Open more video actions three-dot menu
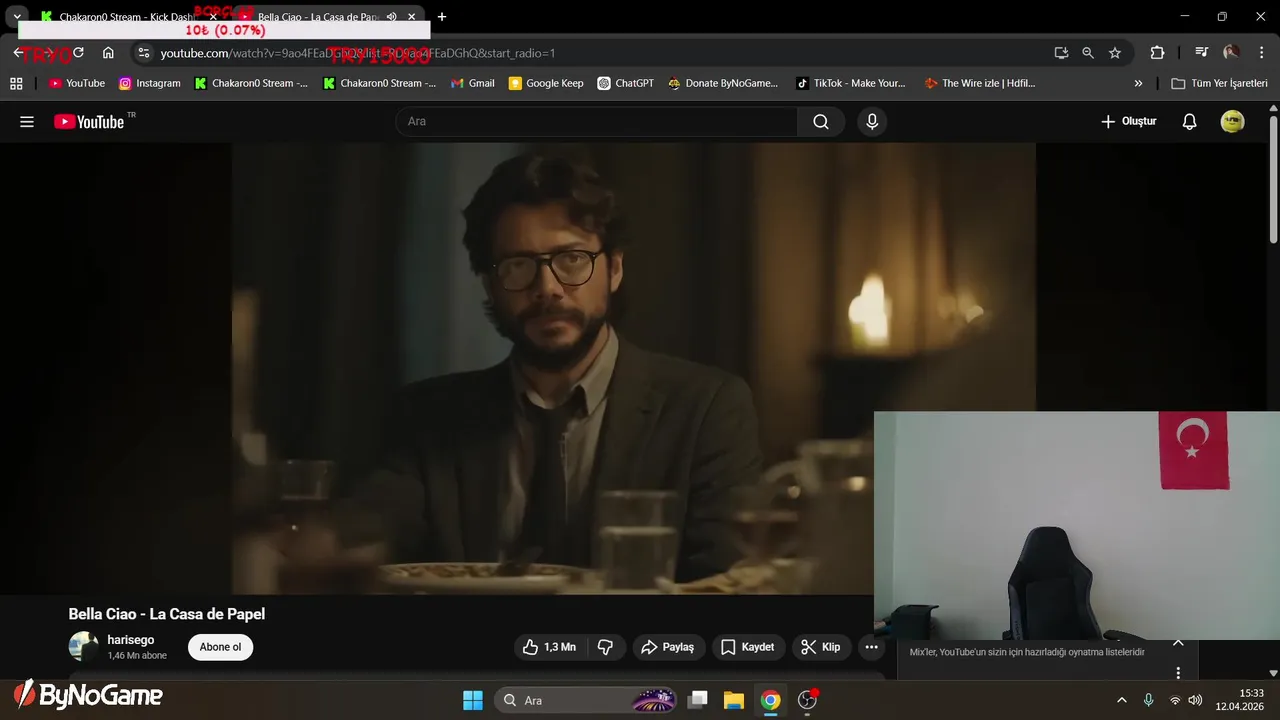 [871, 647]
